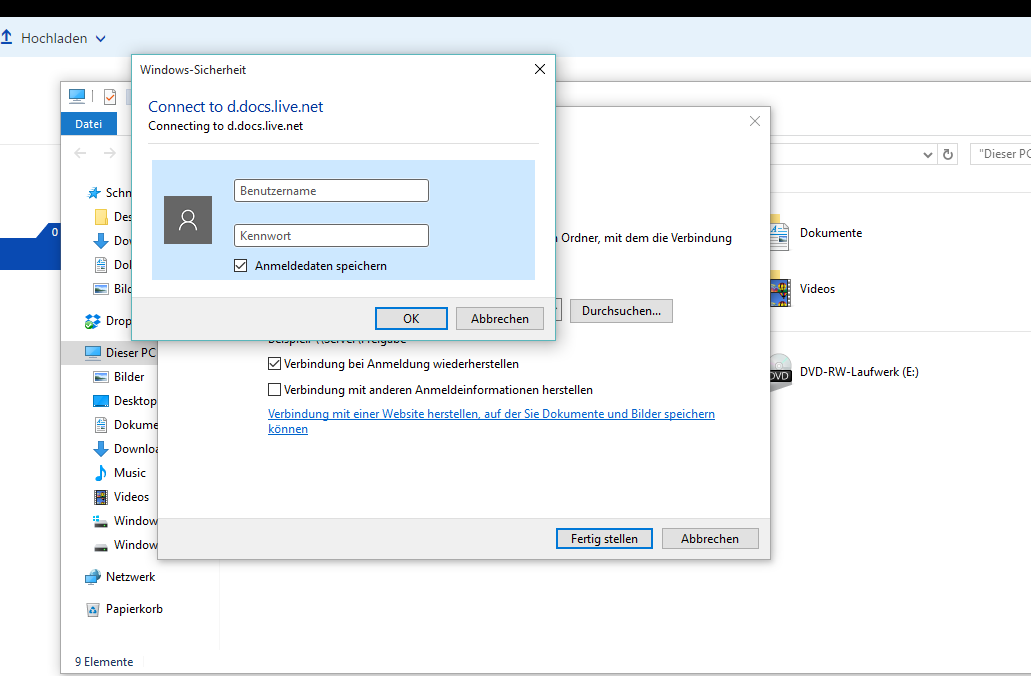Image resolution: width=1031 pixels, height=676 pixels.
Task: Click the Downloads arrow icon under Dieser PC
Action: [101, 449]
